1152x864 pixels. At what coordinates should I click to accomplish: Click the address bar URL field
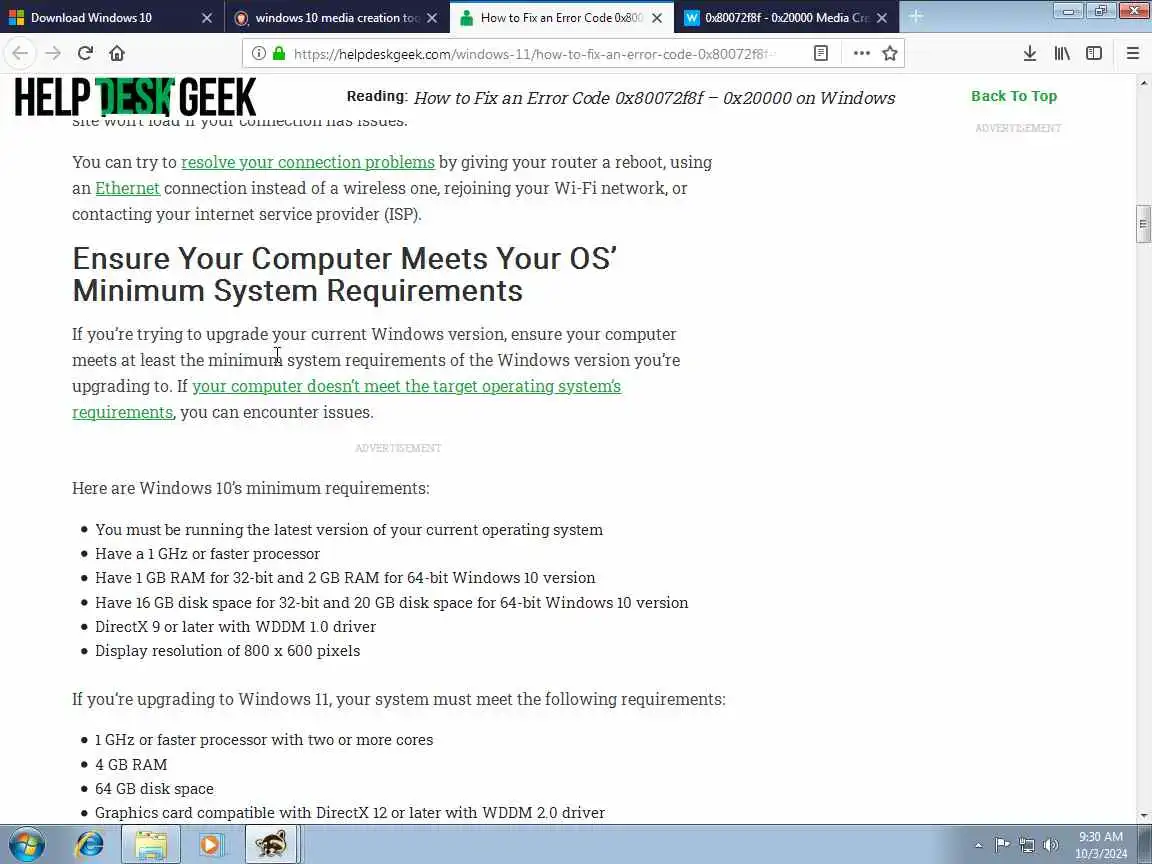click(534, 54)
